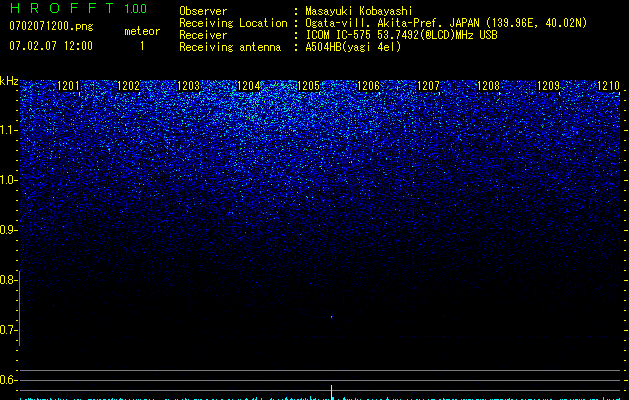The height and width of the screenshot is (400, 629).
Task: Click the 0.8 kHz axis label
Action: pos(8,280)
